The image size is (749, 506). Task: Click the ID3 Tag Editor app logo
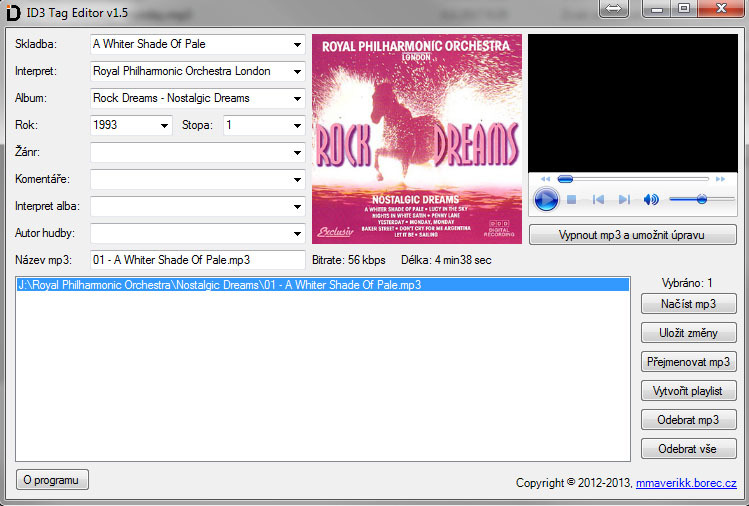pos(13,12)
